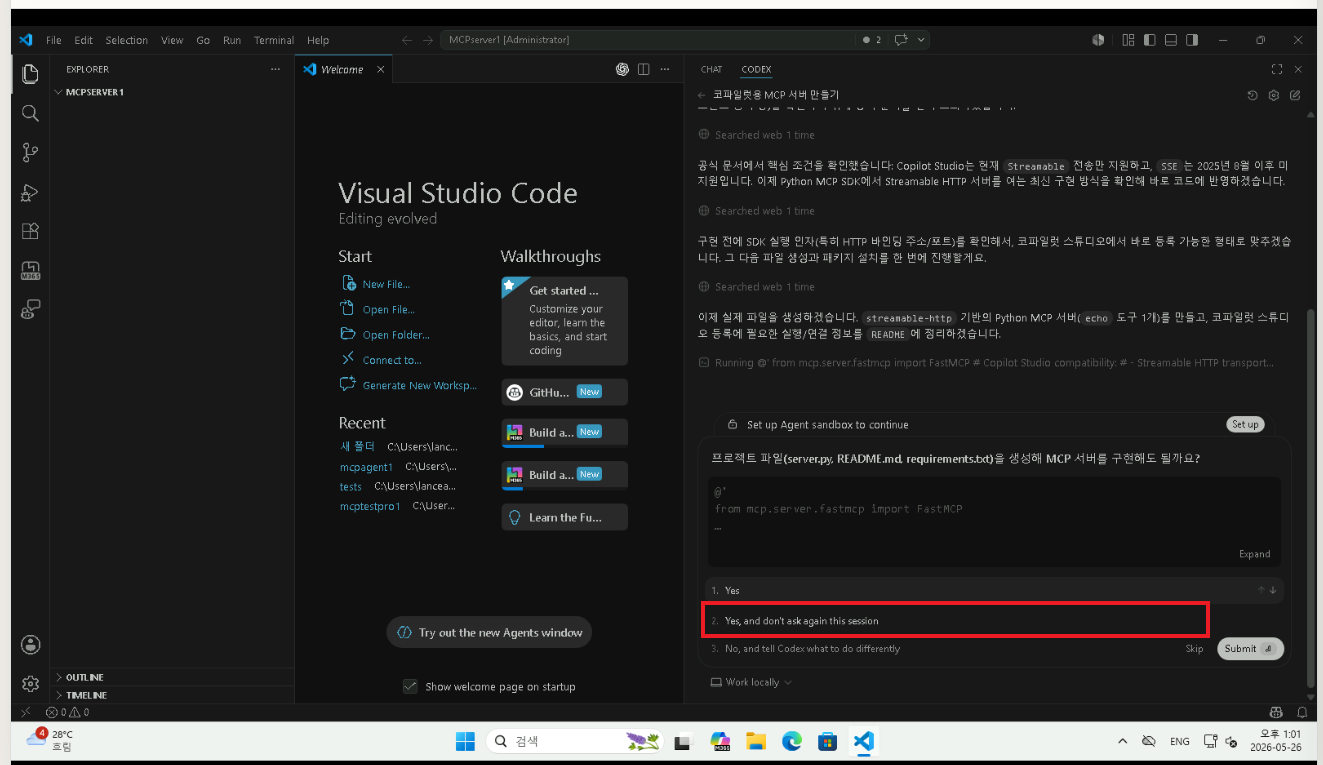Go back using title bar arrow
The image size is (1323, 765).
pyautogui.click(x=406, y=40)
